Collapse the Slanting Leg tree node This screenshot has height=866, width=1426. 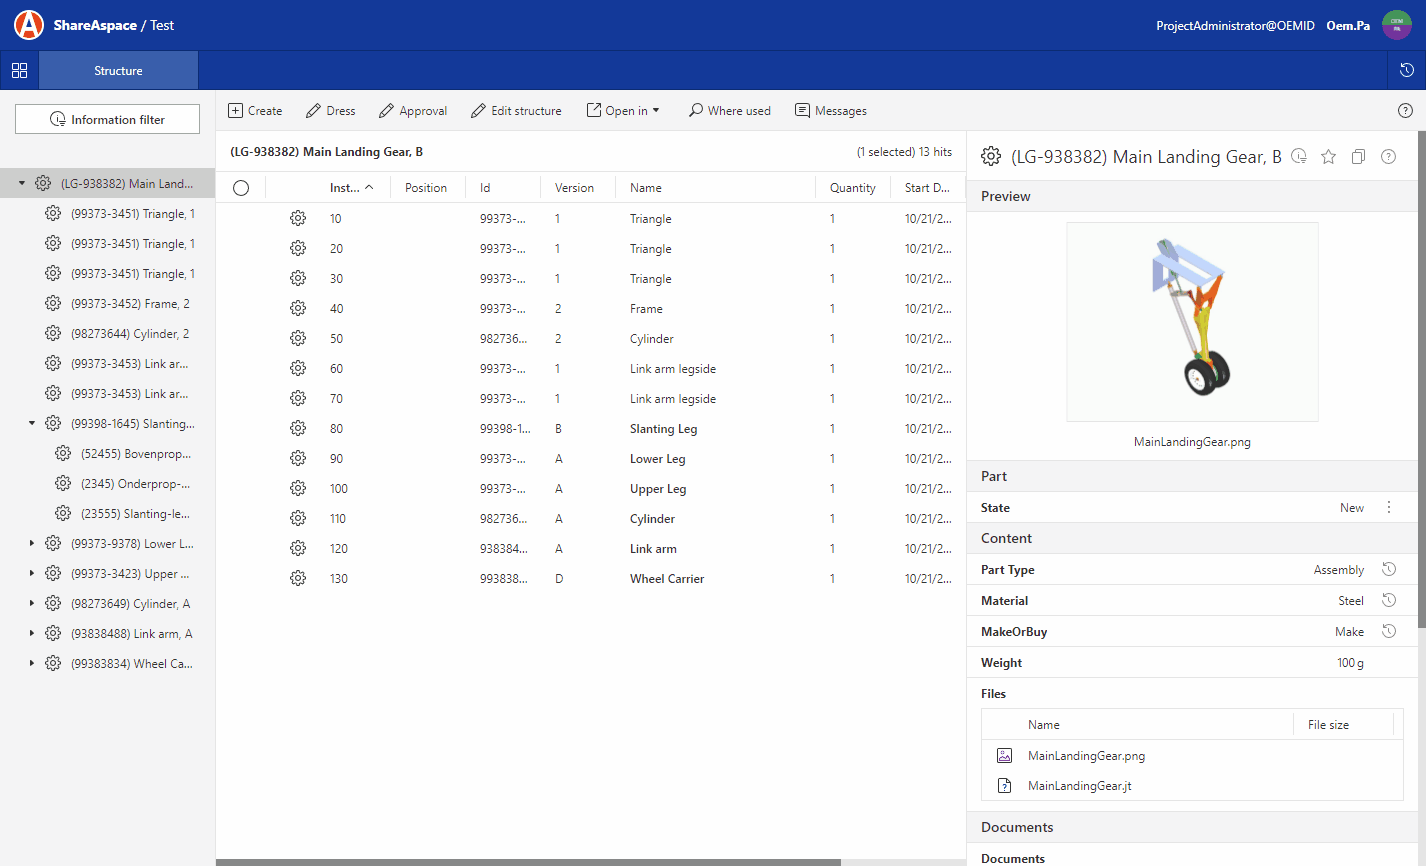(x=32, y=424)
